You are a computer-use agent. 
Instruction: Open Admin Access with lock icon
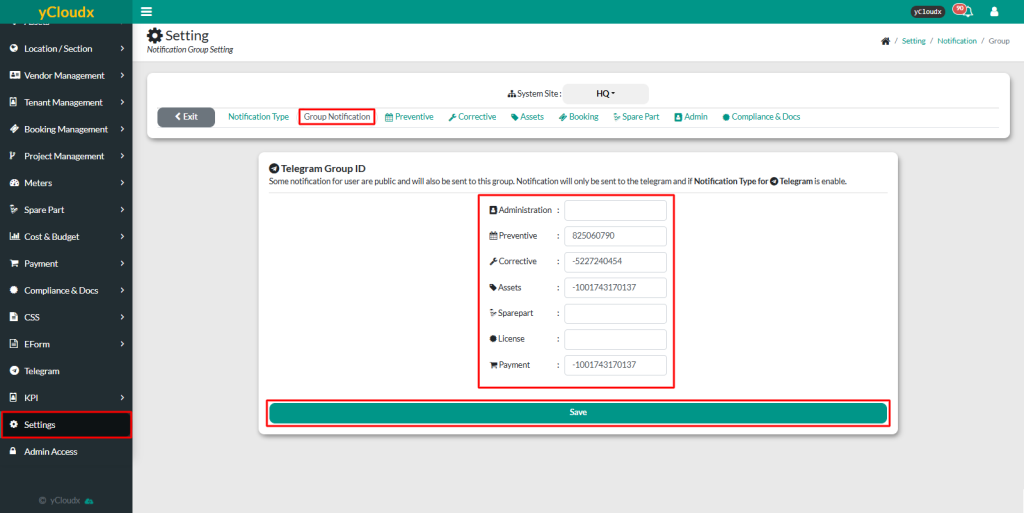click(50, 452)
